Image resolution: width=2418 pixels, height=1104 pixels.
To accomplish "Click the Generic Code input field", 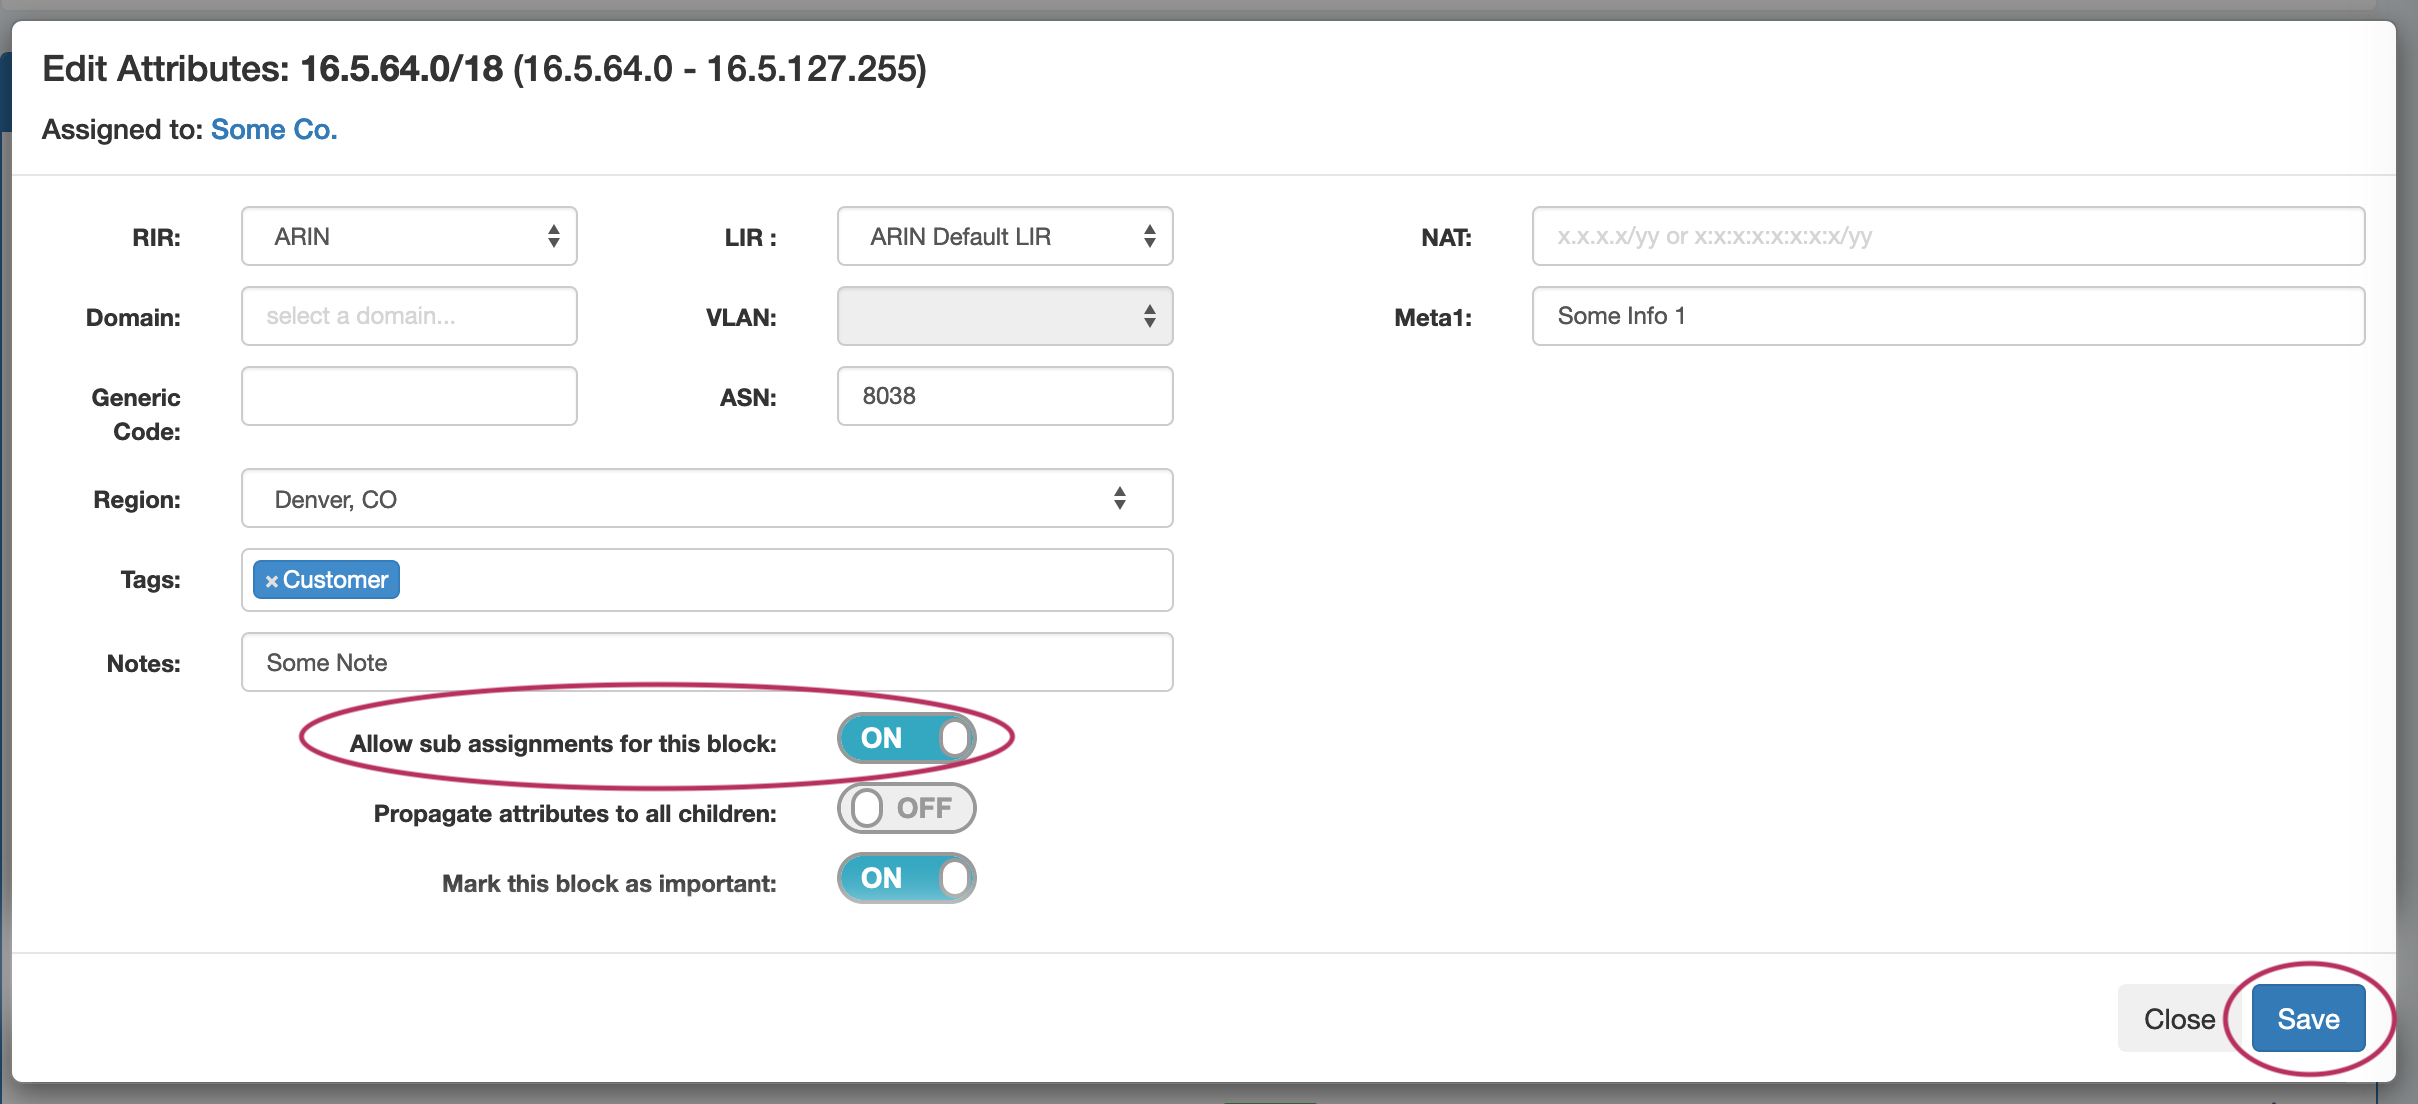I will [409, 396].
